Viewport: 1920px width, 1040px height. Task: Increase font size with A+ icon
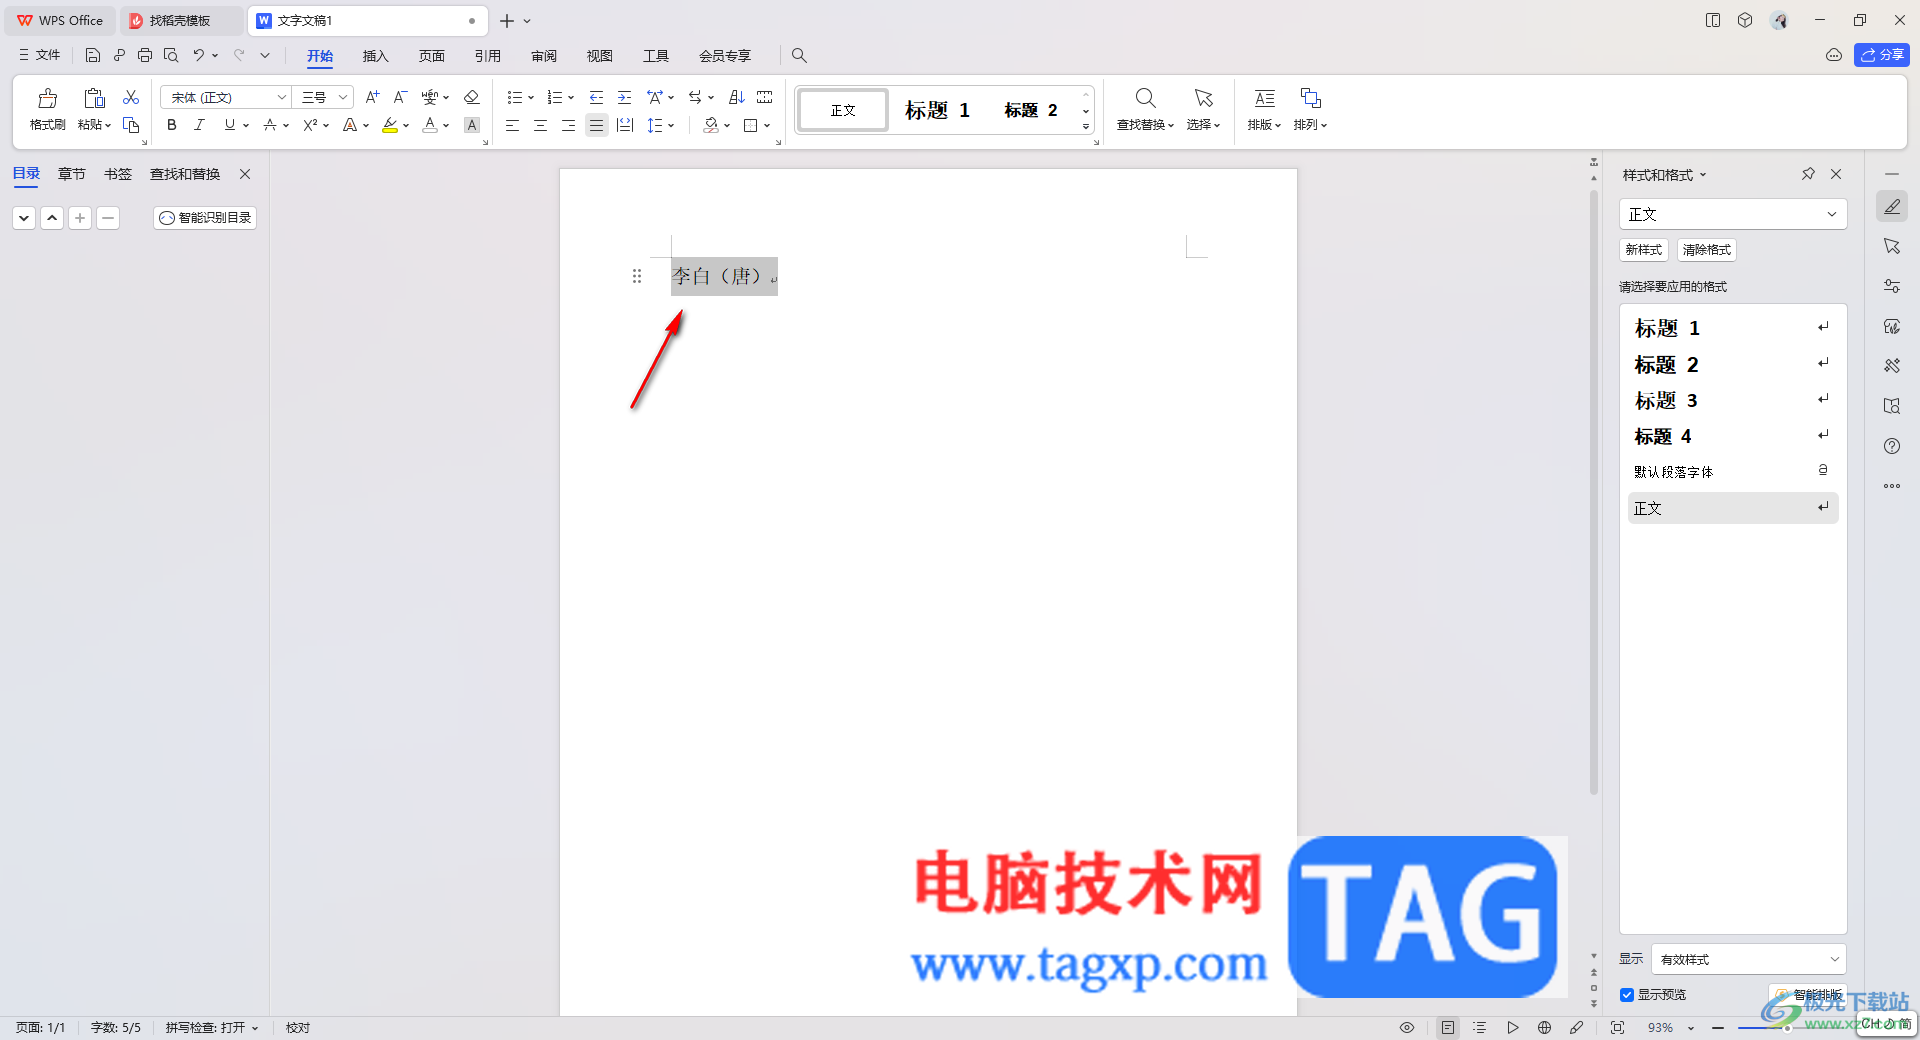[372, 97]
